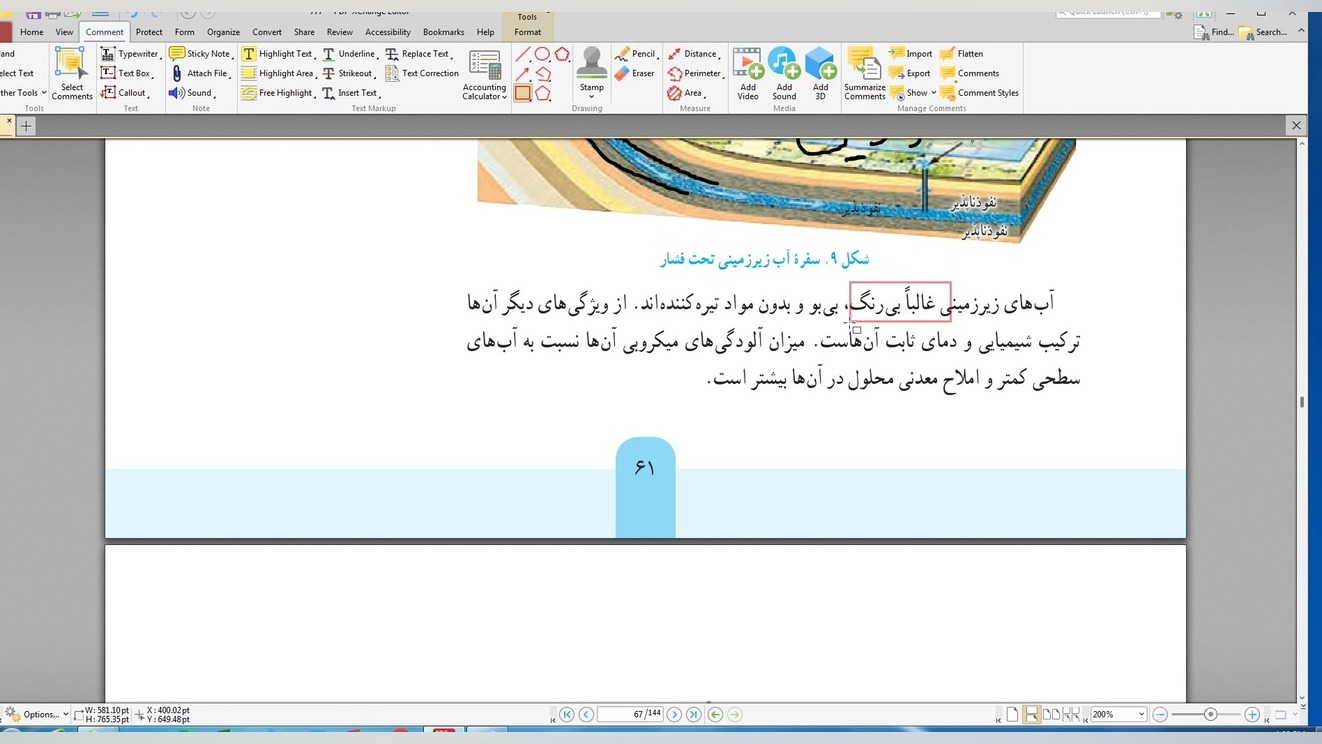Toggle two-page layout in status bar
The image size is (1322, 744).
coord(1050,715)
